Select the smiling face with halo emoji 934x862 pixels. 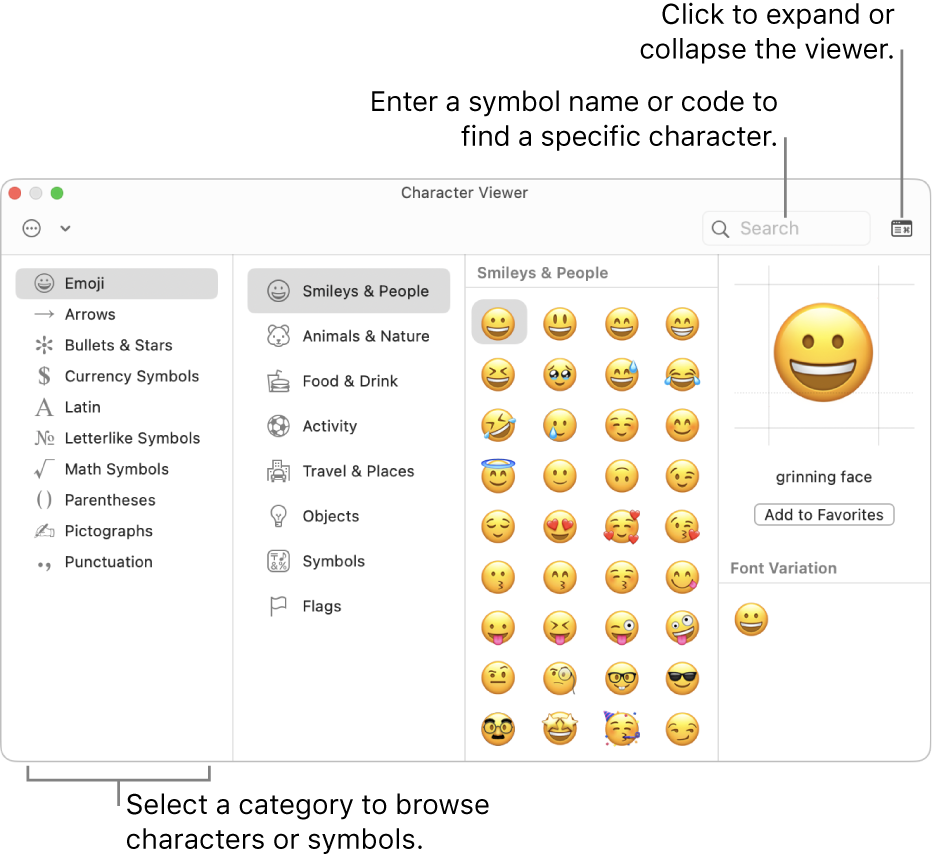pyautogui.click(x=498, y=475)
